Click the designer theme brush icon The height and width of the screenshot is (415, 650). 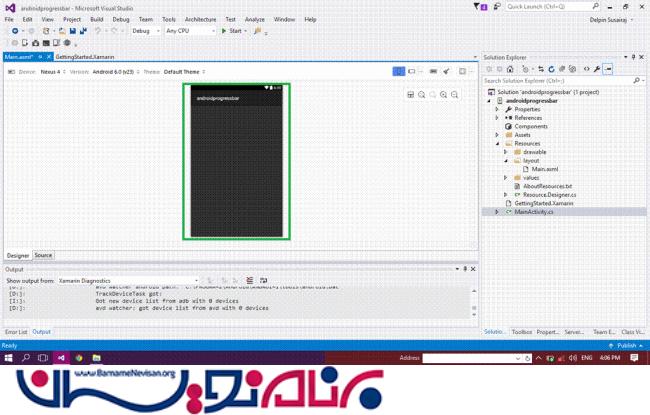[x=446, y=72]
